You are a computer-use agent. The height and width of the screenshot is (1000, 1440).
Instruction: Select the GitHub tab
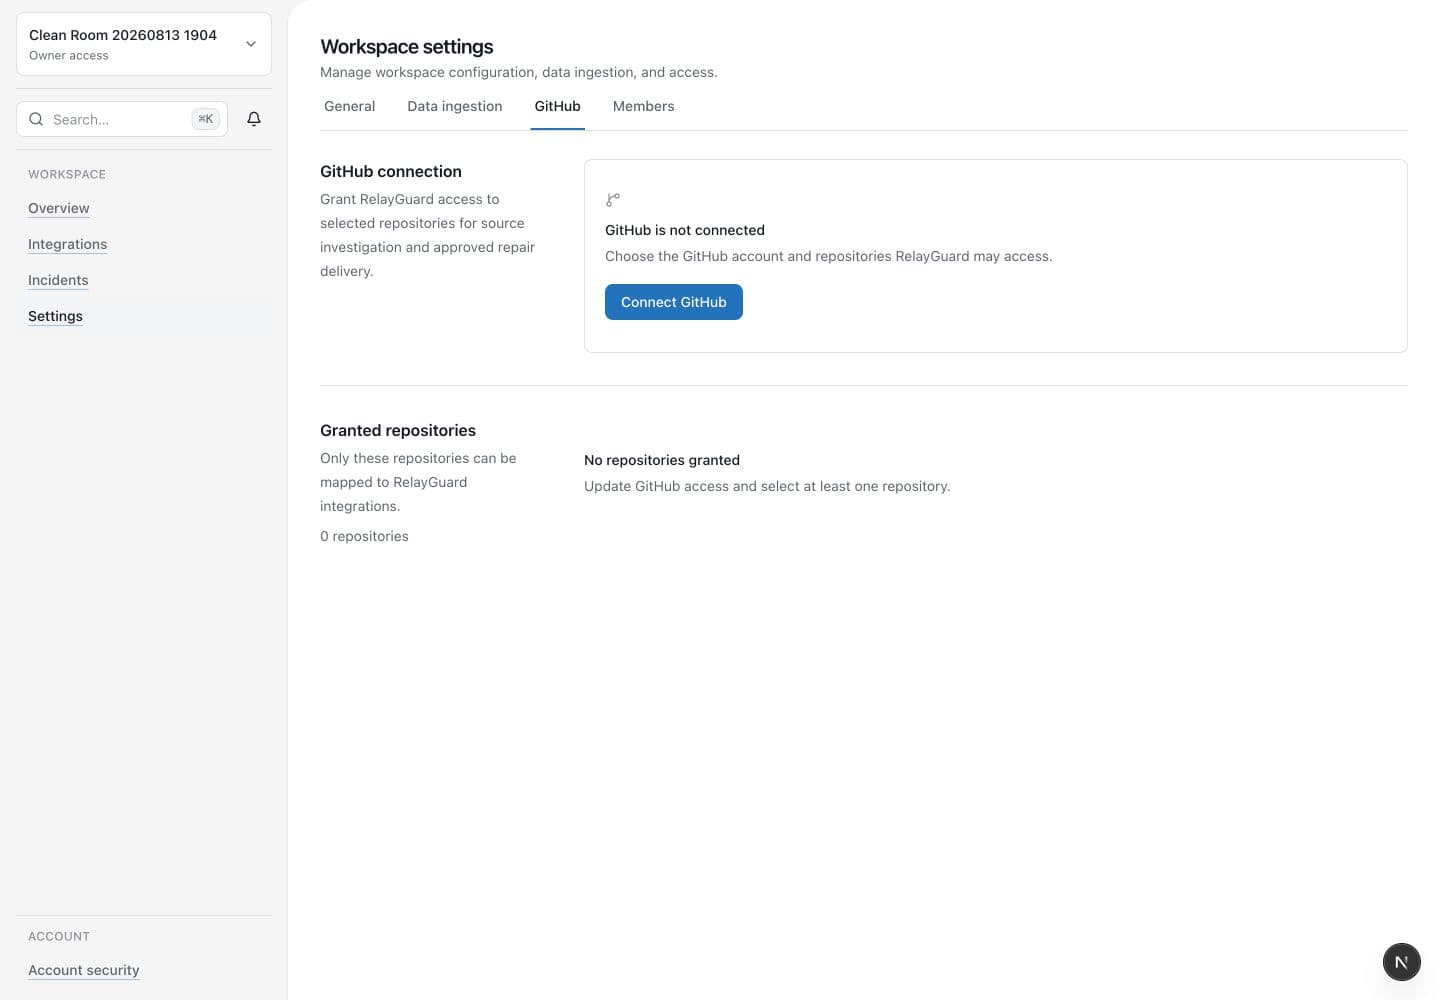click(x=557, y=106)
